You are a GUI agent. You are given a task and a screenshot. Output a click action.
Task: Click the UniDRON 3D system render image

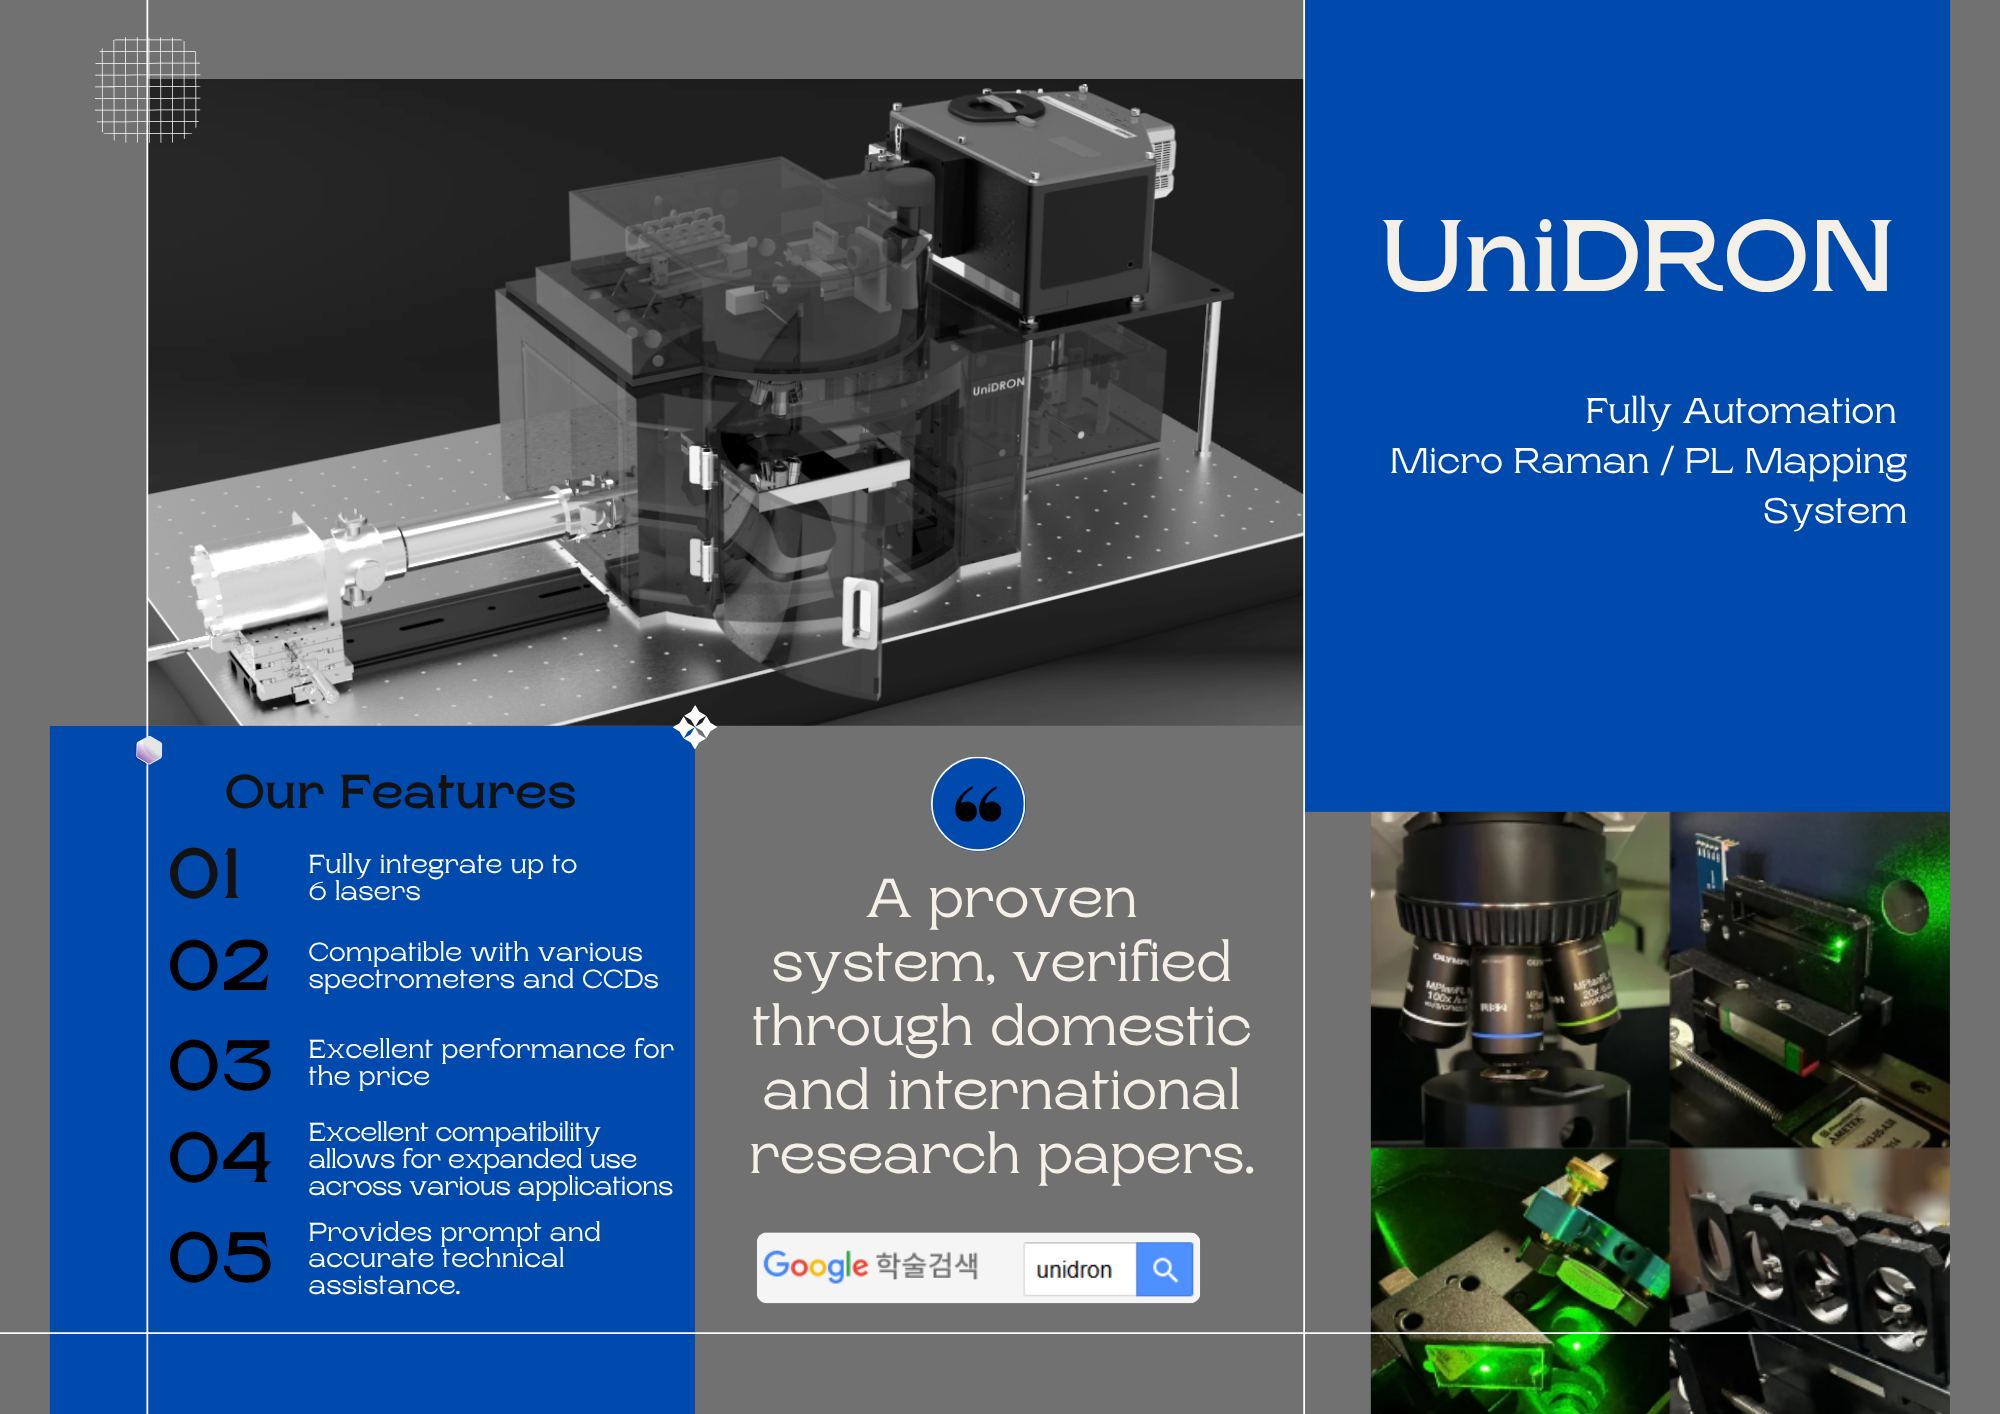tap(726, 402)
